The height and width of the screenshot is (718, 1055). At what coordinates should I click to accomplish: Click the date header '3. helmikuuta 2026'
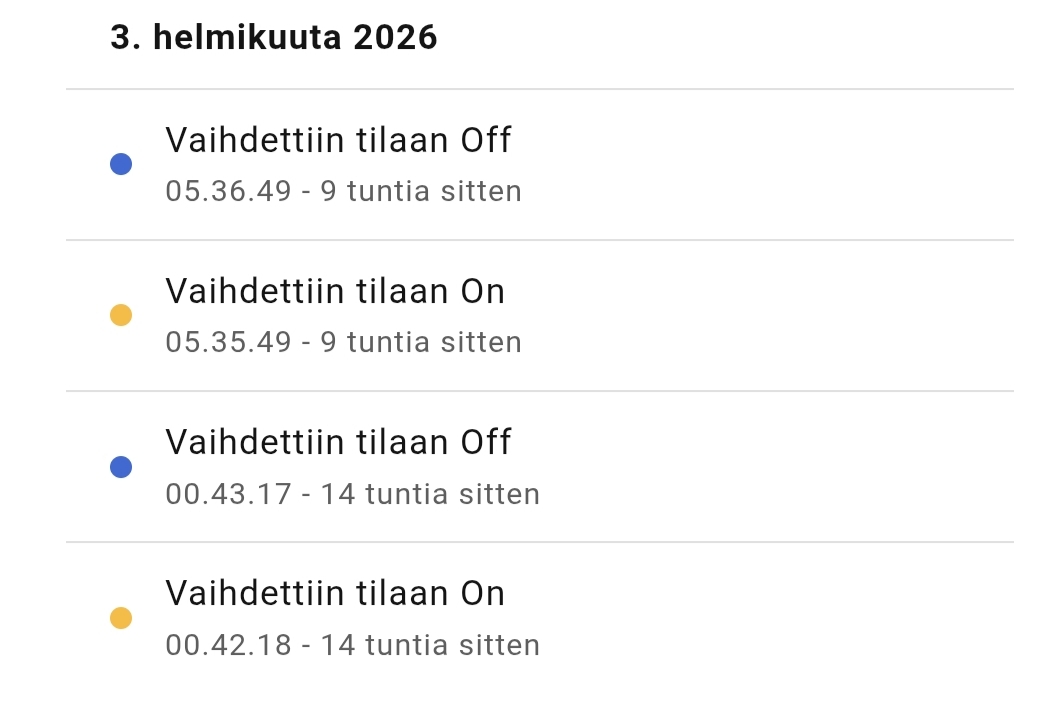point(274,37)
